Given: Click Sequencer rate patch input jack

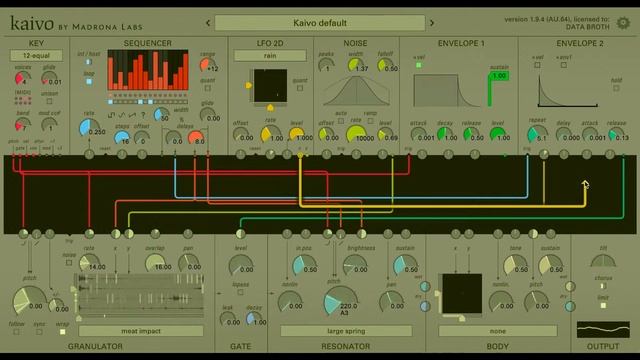Looking at the screenshot, I should [89, 154].
